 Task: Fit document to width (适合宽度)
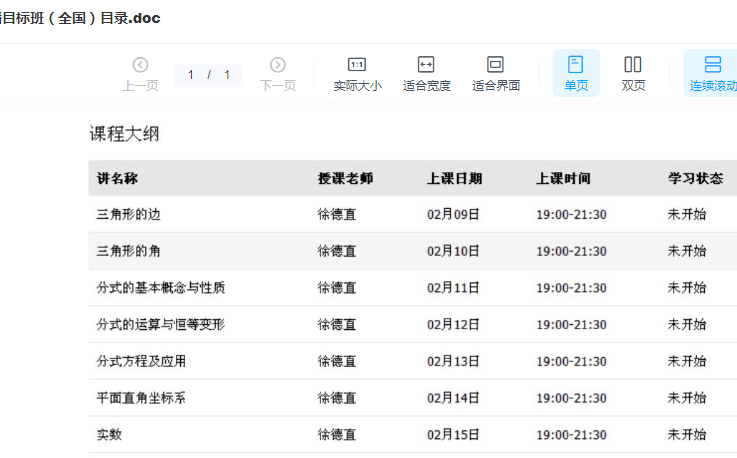click(x=426, y=74)
